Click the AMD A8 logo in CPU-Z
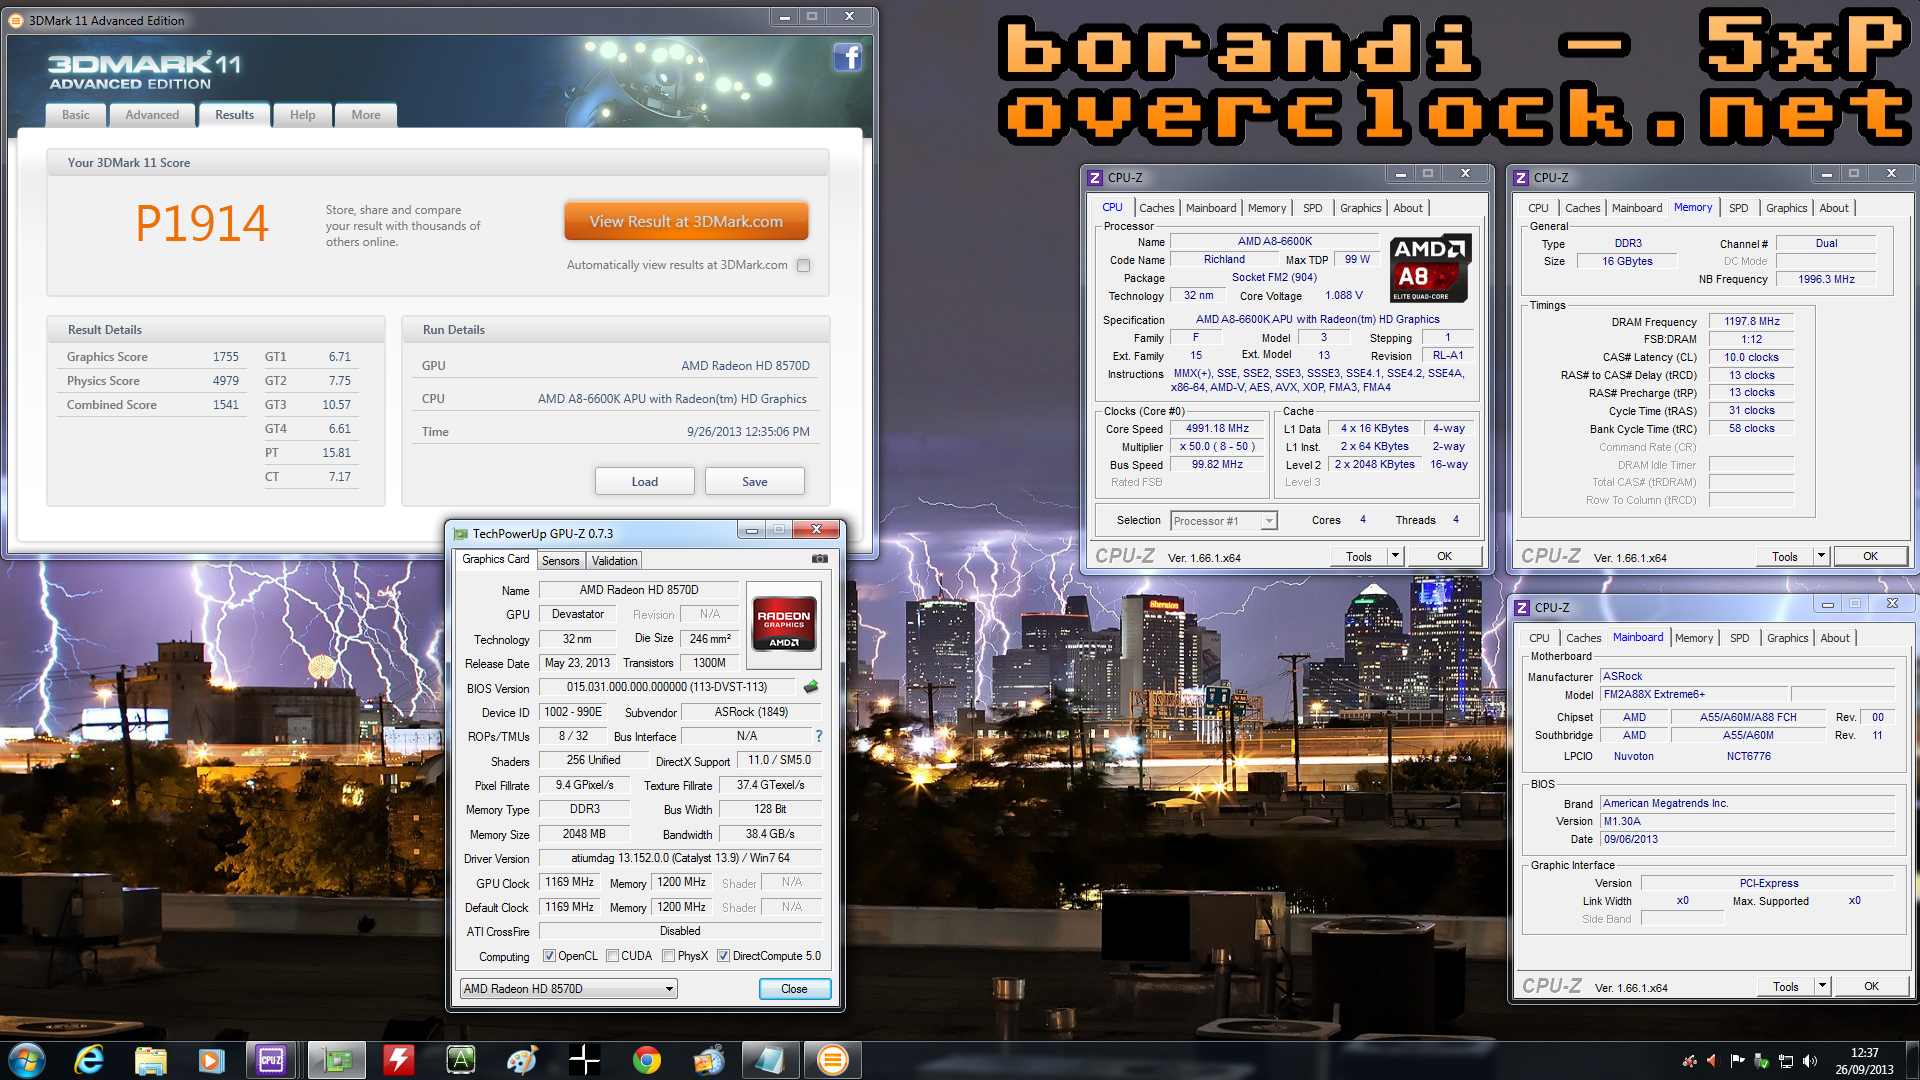This screenshot has width=1920, height=1080. pos(1430,267)
